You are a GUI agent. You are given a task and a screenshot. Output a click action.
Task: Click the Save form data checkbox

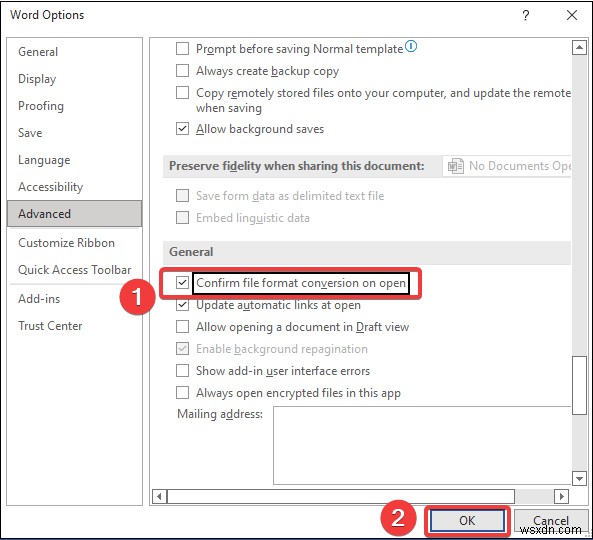click(x=182, y=196)
